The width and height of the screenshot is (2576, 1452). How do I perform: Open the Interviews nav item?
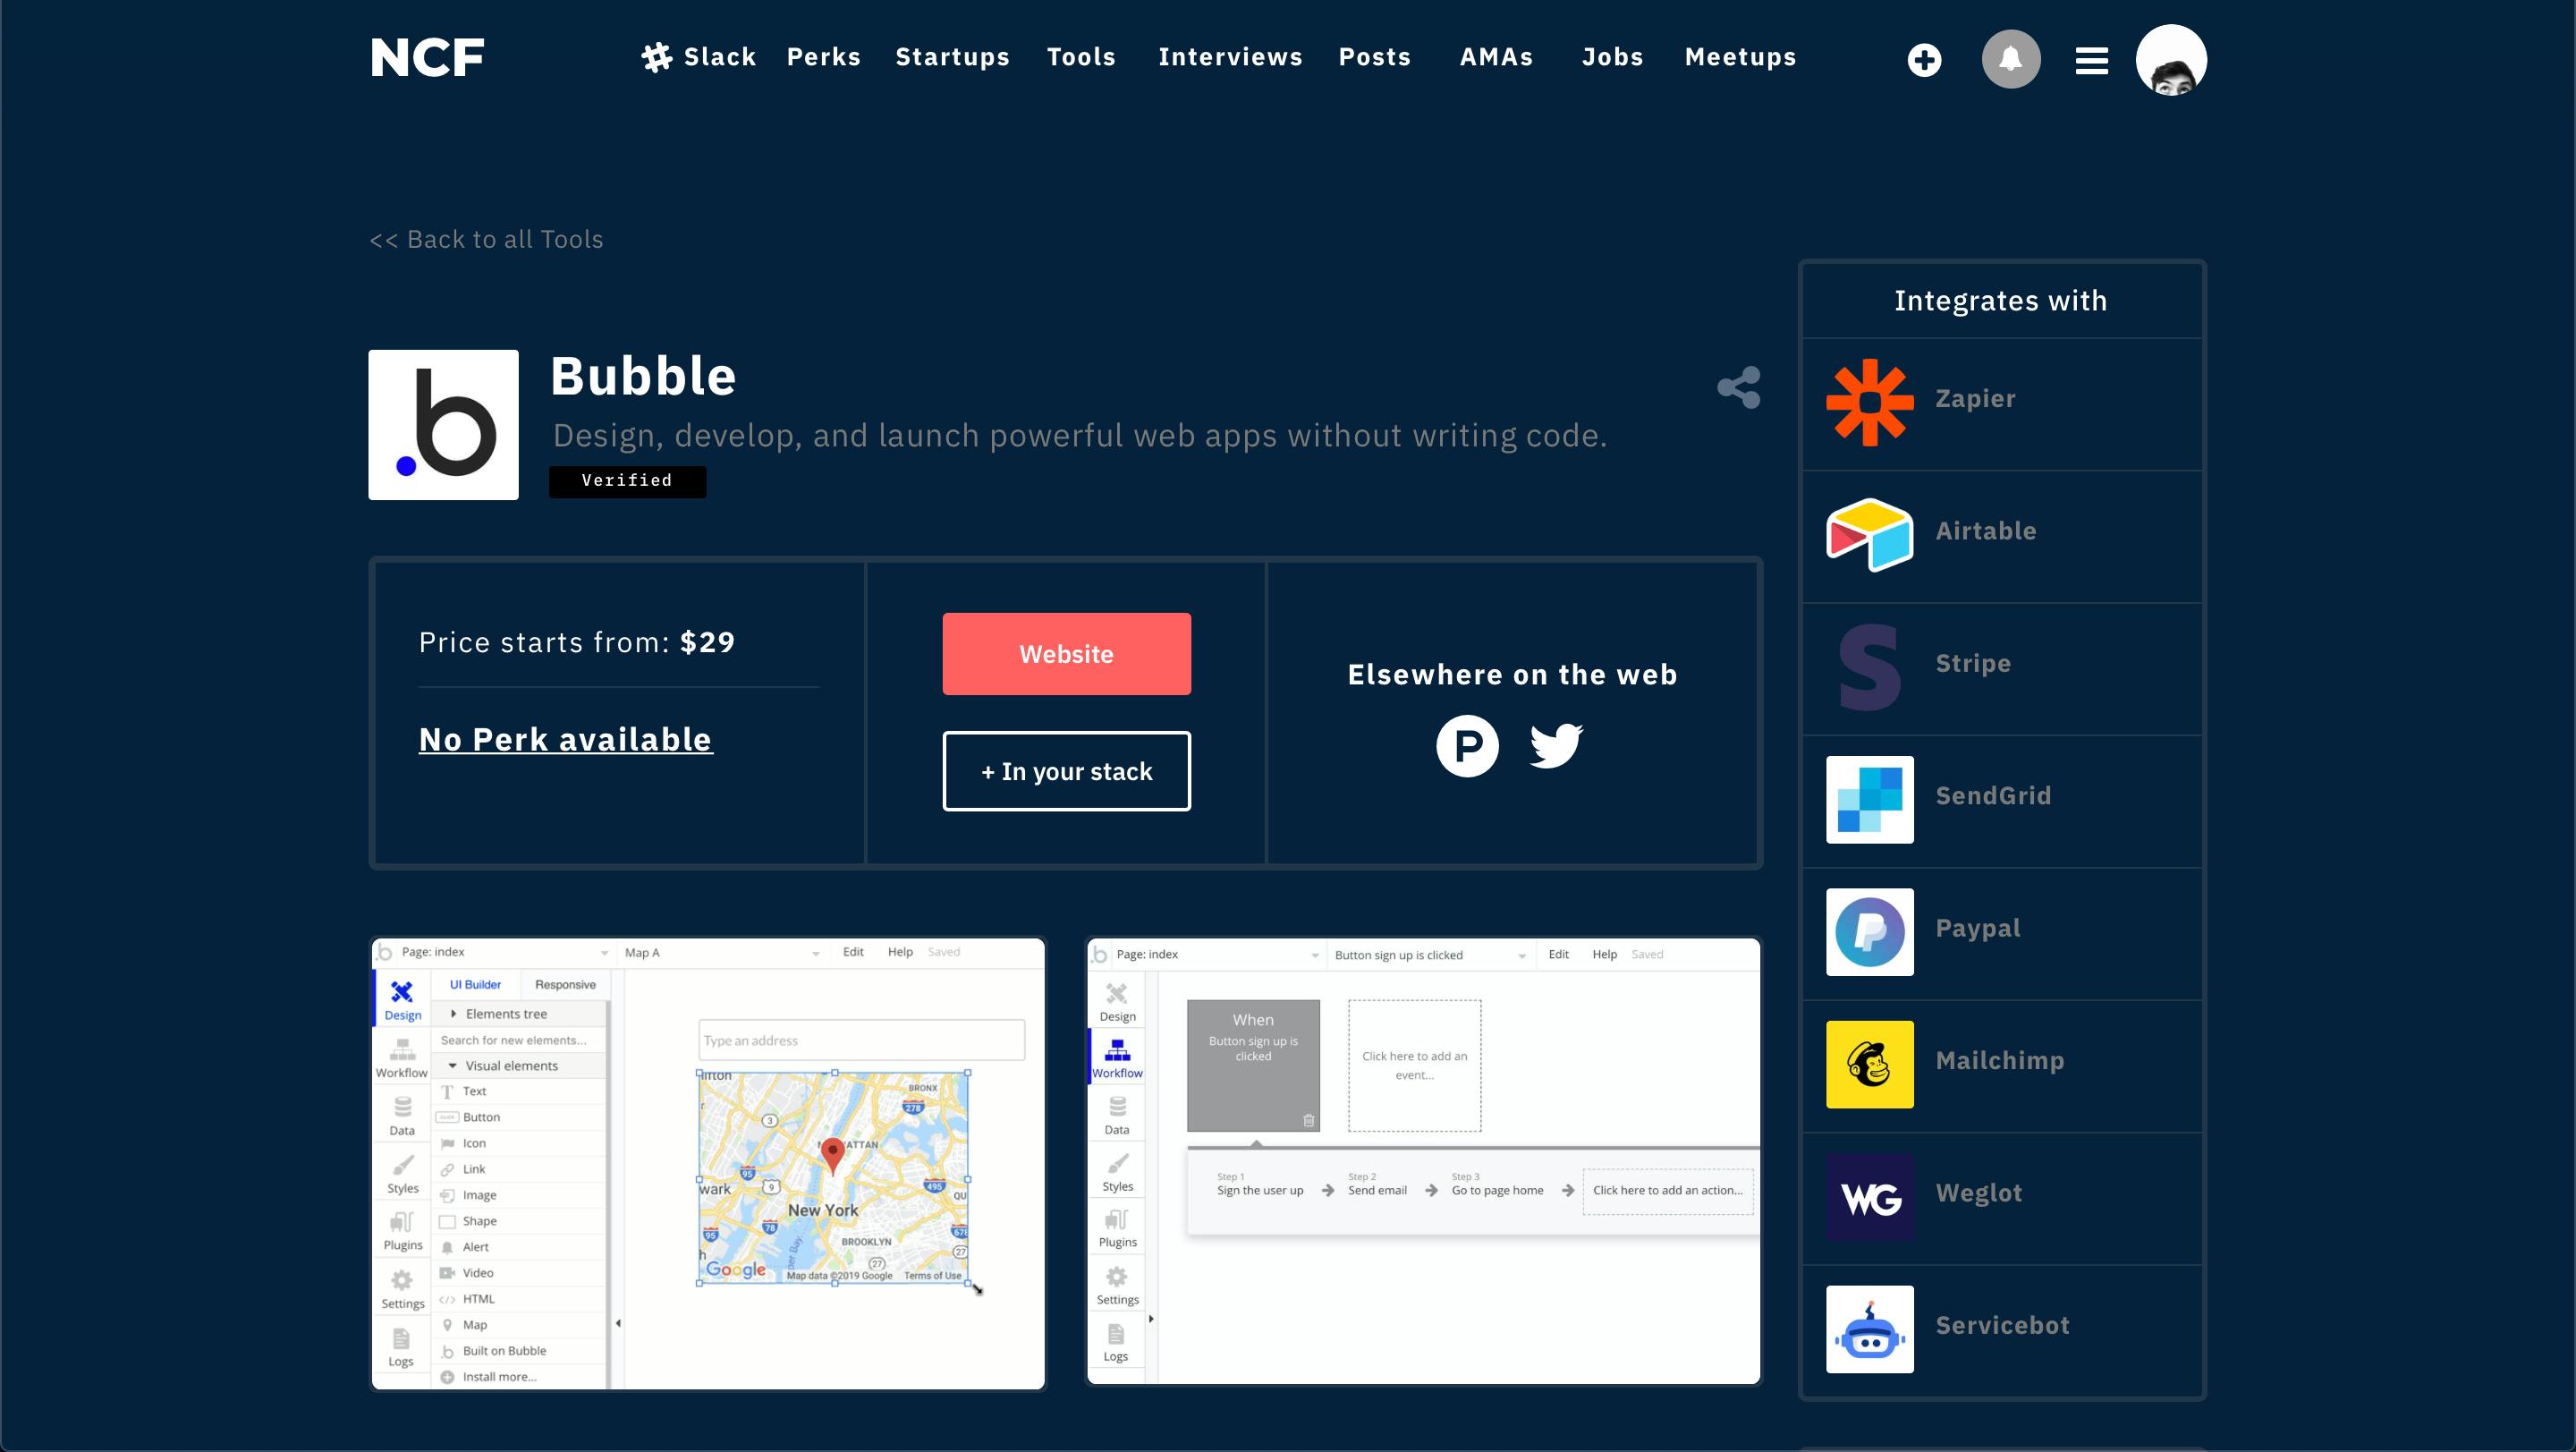1231,57
